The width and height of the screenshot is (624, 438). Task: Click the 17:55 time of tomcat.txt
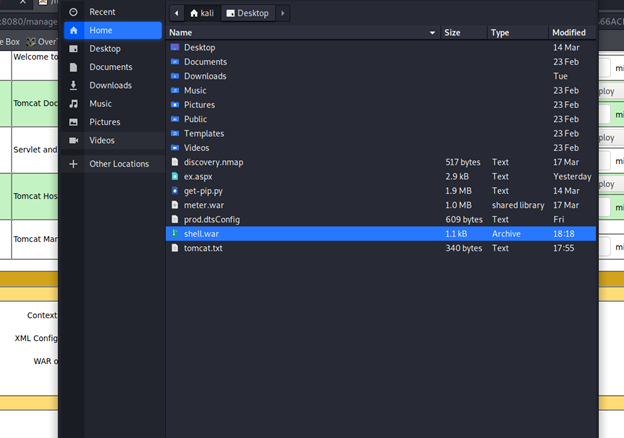tap(564, 248)
